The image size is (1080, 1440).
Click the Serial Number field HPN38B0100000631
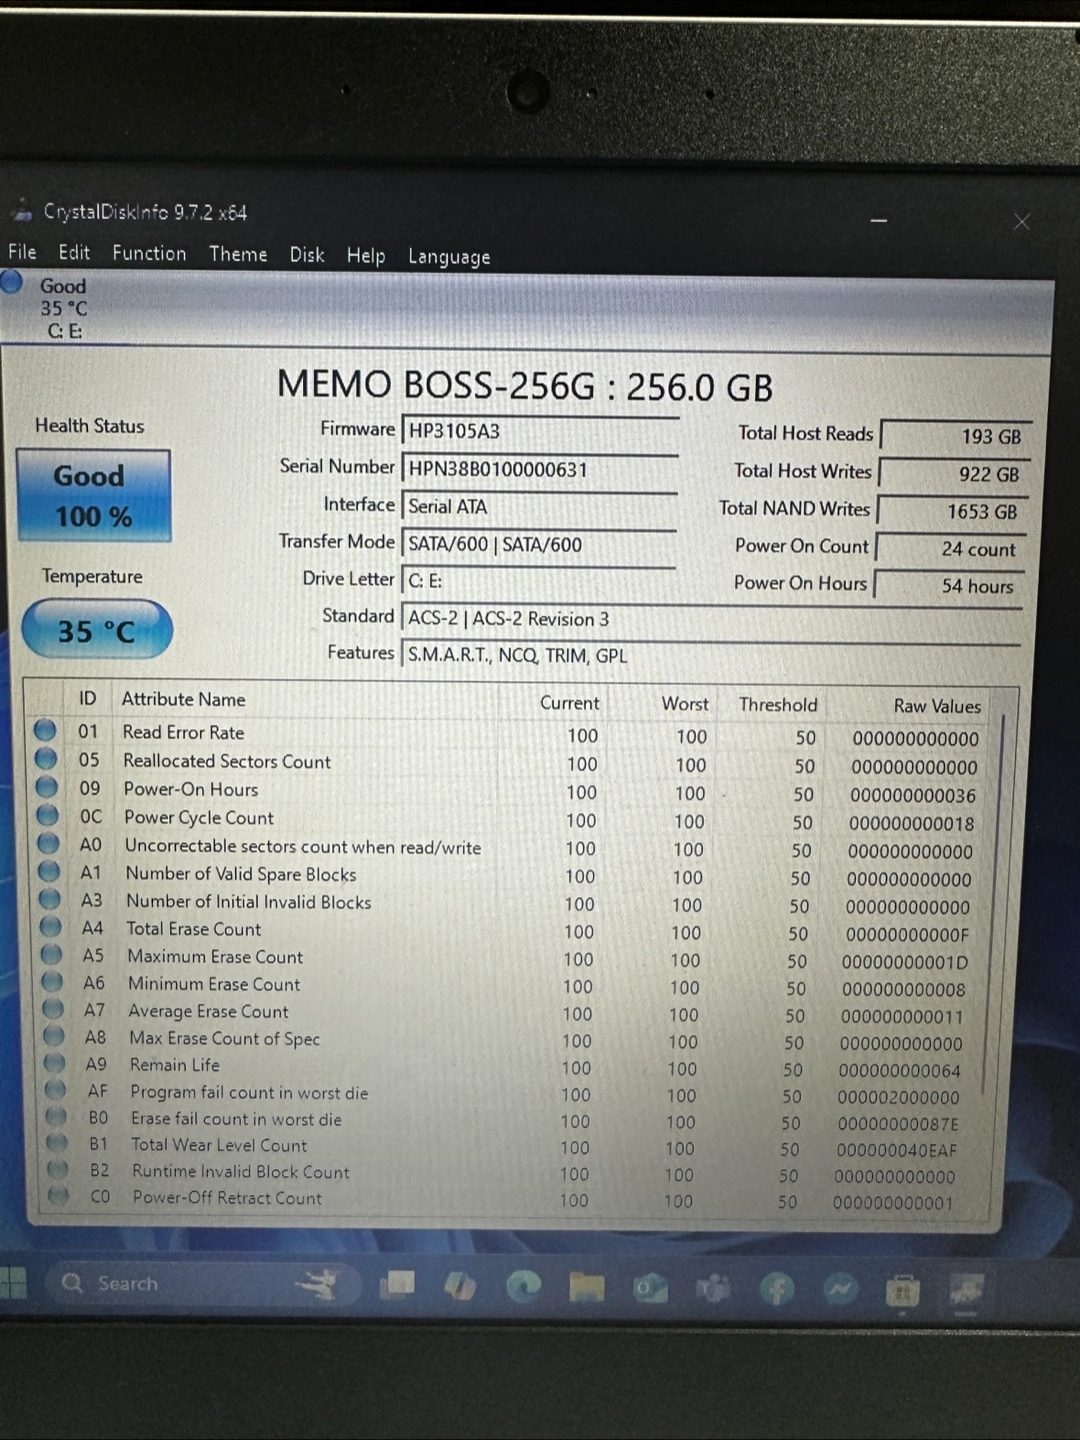540,469
